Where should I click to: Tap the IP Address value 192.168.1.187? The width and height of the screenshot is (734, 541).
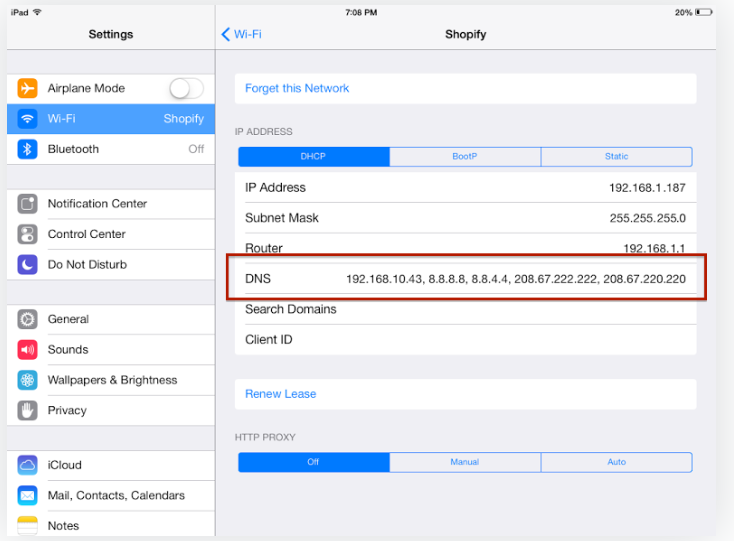pos(647,188)
